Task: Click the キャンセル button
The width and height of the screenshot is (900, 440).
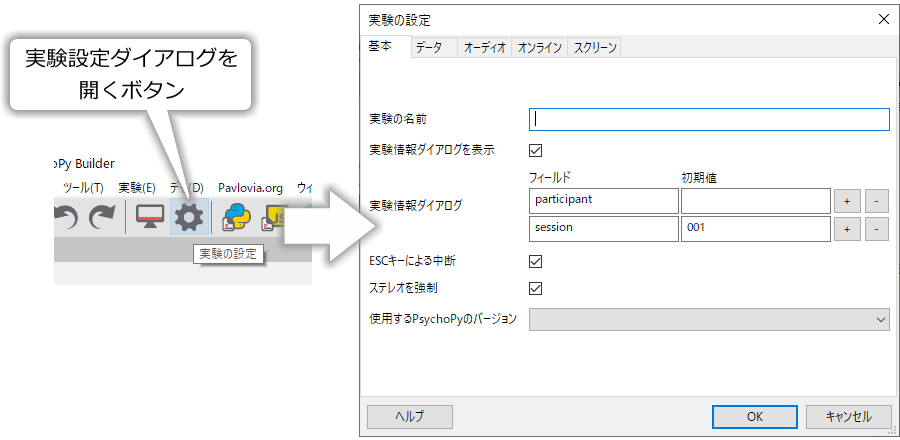Action: point(849,417)
